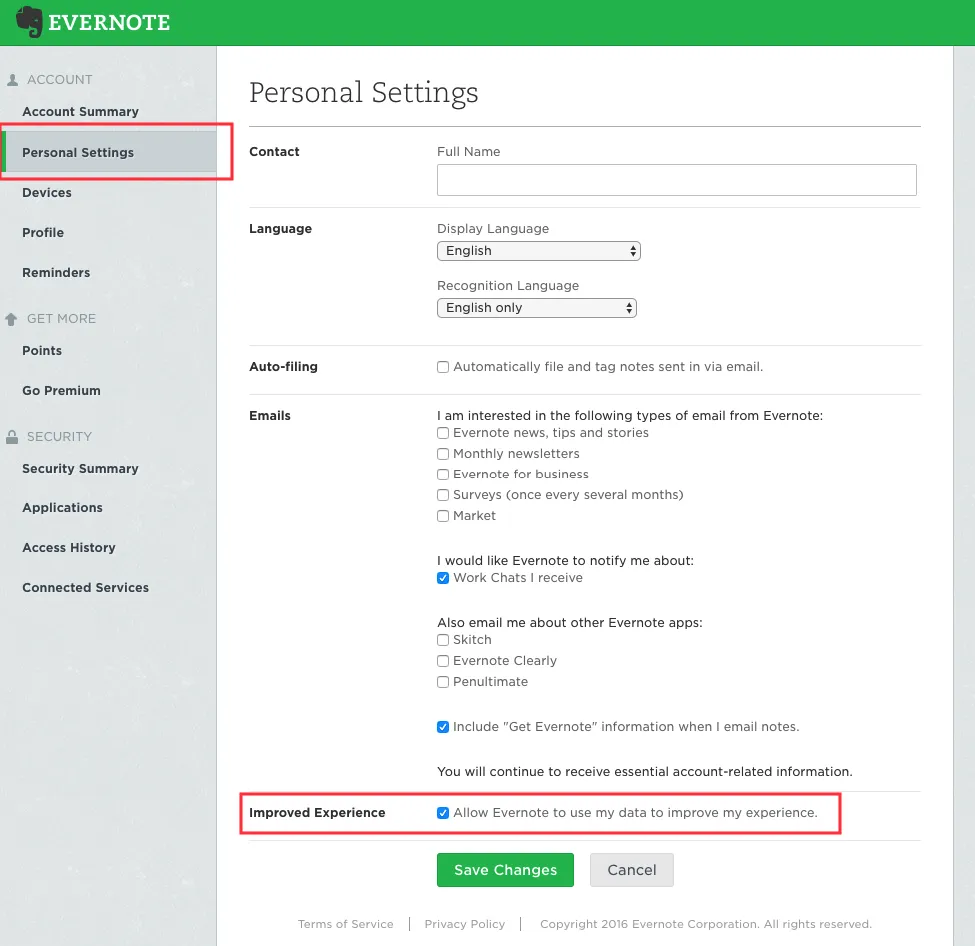
Task: Check the Monthly newsletters option
Action: coord(443,454)
